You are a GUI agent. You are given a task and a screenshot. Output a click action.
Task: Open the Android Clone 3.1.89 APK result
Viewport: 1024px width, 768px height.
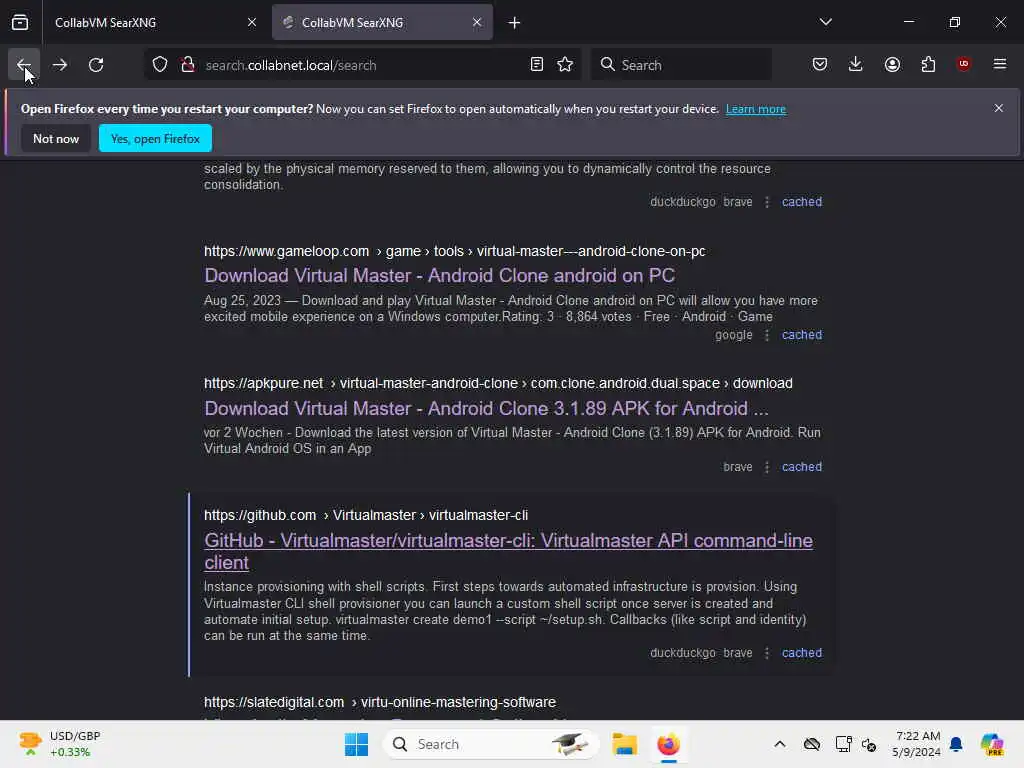[487, 409]
